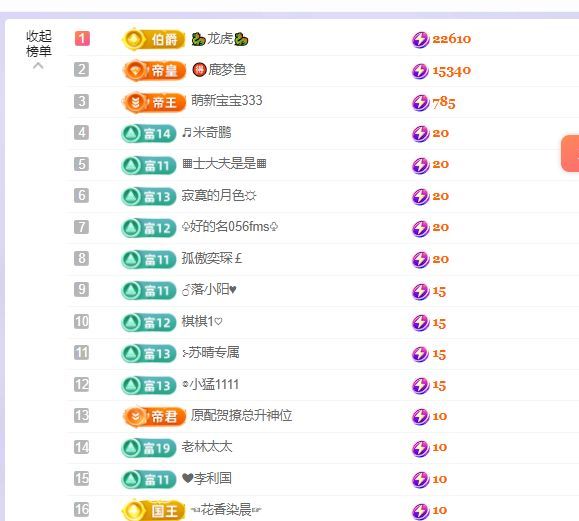Screen dimensions: 579x521
Task: Click the score value 785
Action: [x=444, y=103]
